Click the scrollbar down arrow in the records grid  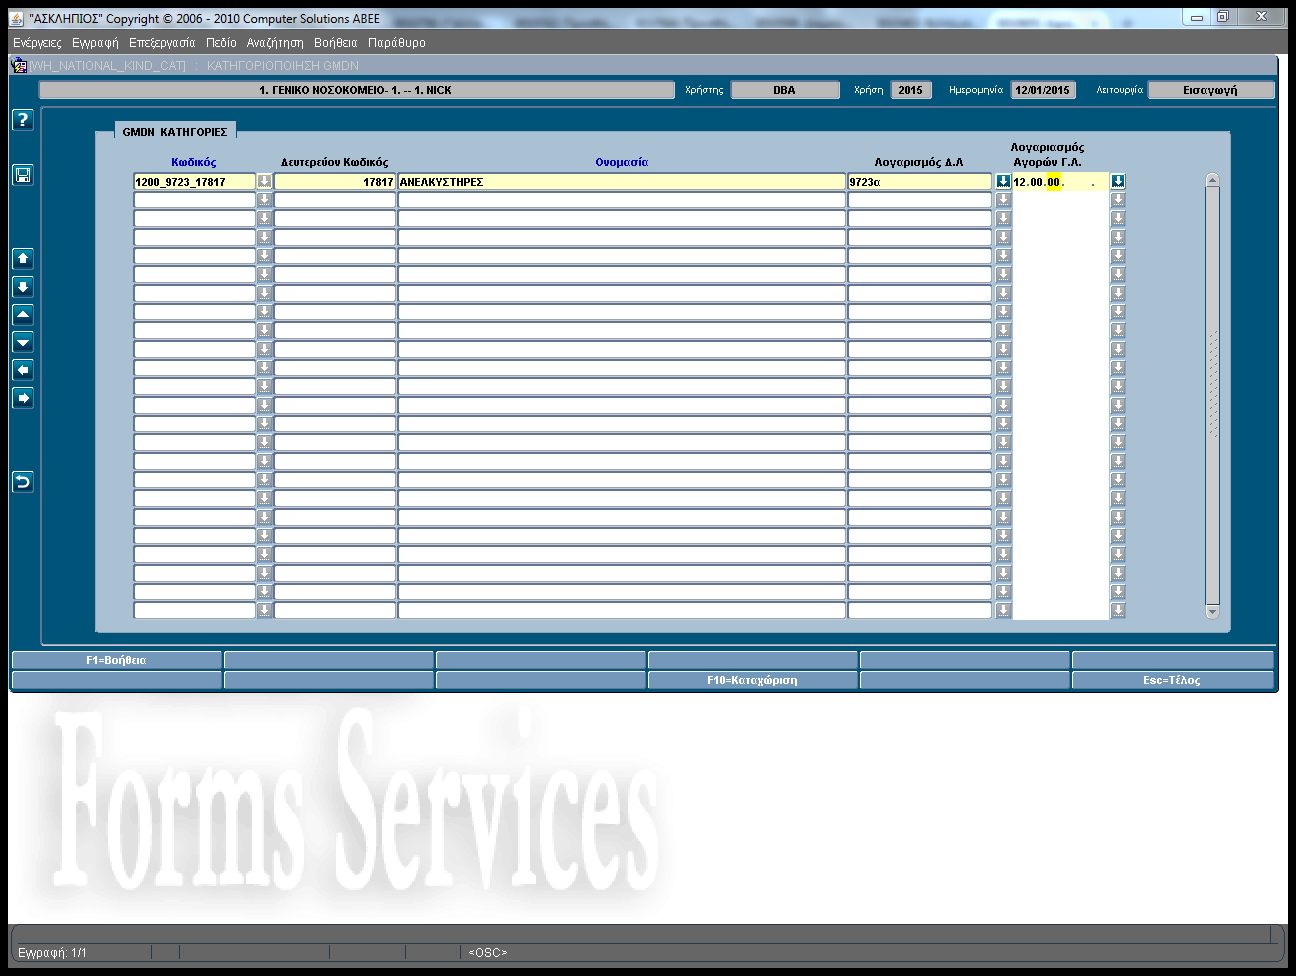1212,612
